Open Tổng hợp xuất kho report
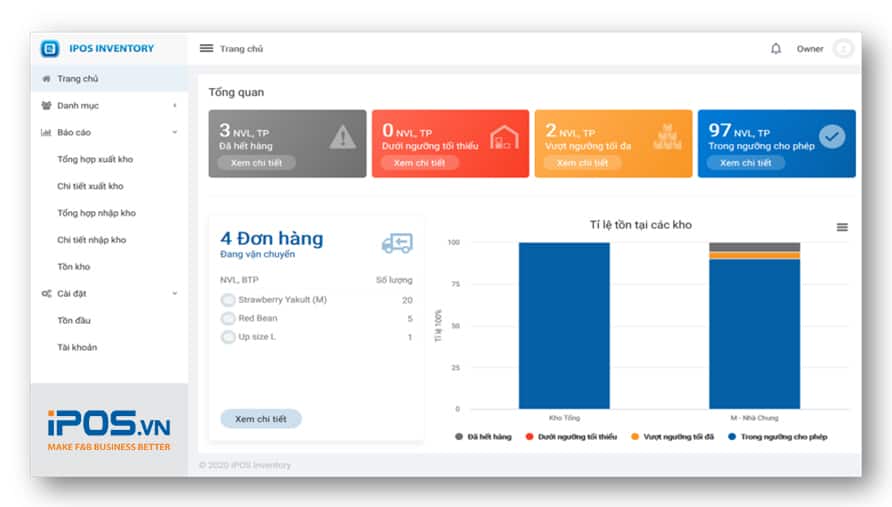This screenshot has width=892, height=507. point(95,159)
